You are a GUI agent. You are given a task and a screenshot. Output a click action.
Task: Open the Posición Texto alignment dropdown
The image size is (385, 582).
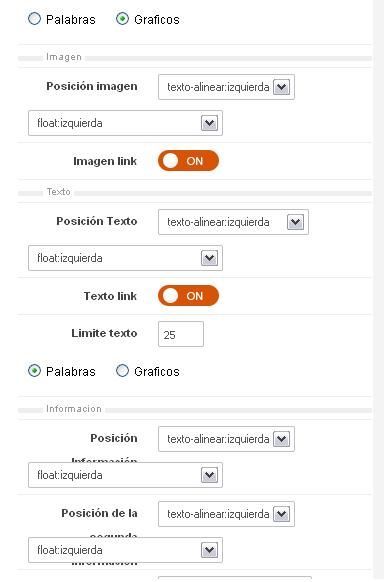click(x=233, y=222)
